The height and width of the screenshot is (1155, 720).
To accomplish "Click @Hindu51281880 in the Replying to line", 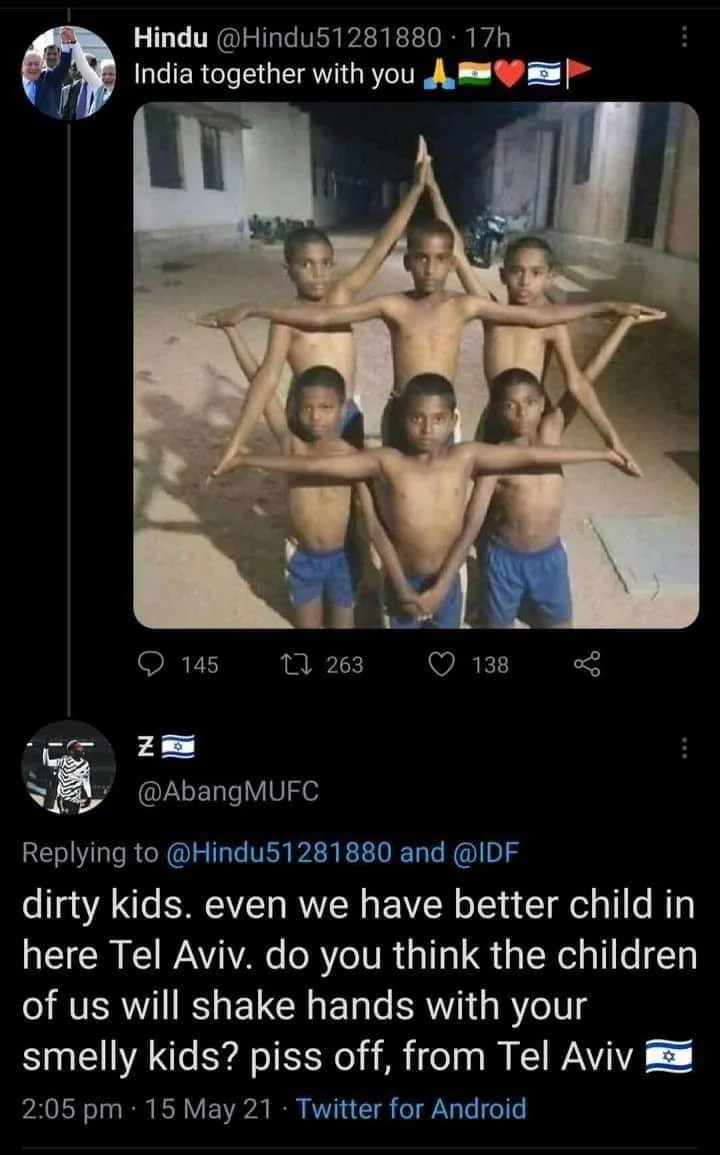I will click(279, 852).
